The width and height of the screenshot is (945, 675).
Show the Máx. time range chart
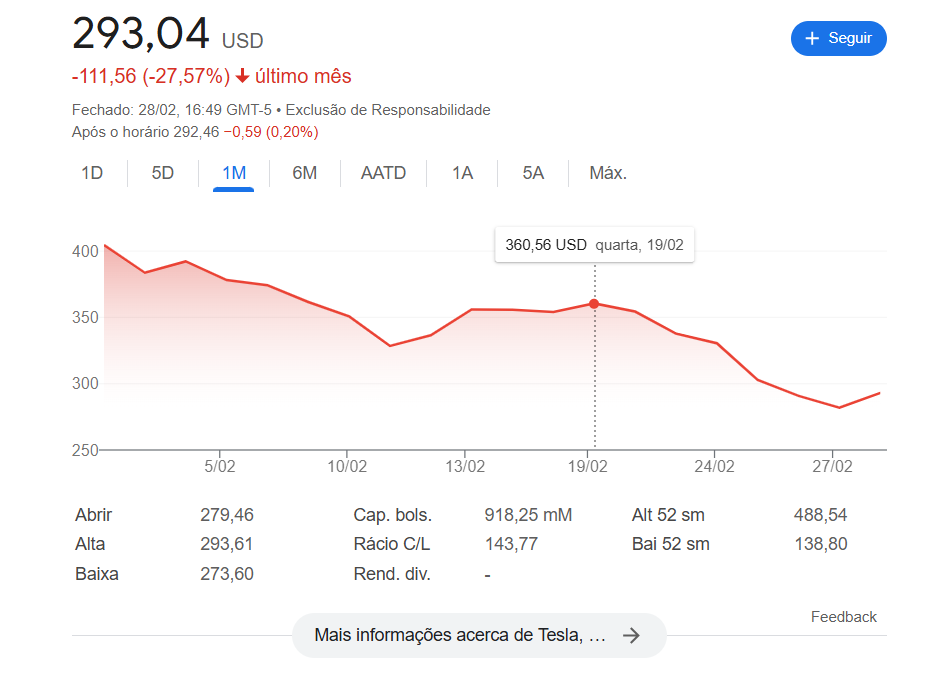[608, 173]
